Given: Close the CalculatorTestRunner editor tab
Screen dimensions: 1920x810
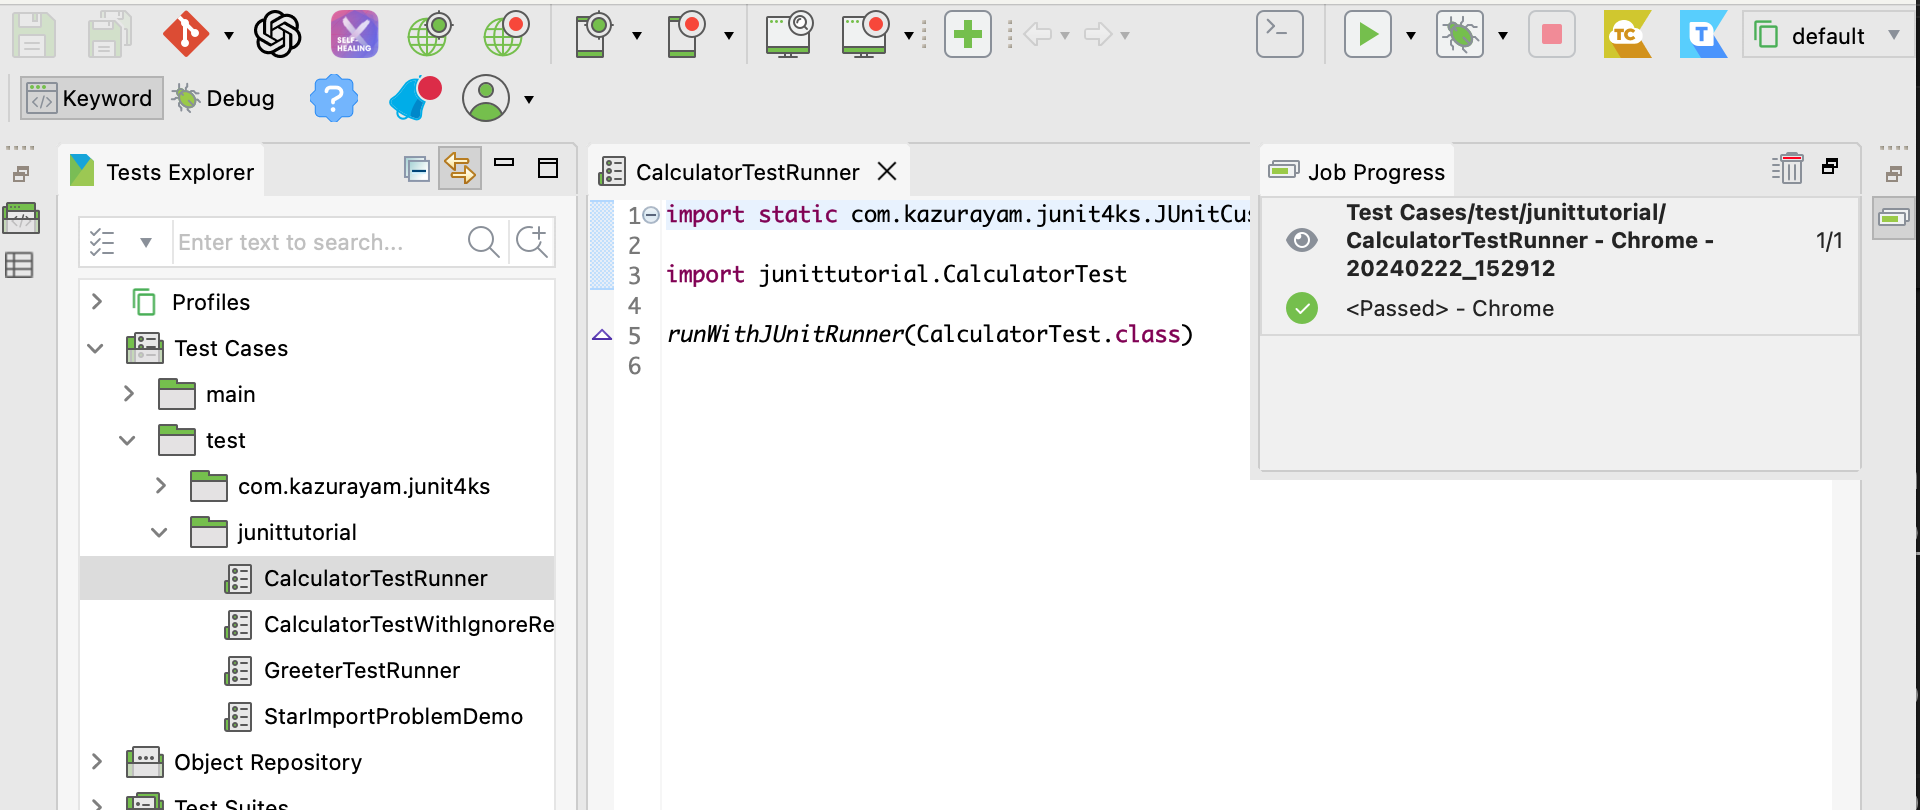Looking at the screenshot, I should tap(887, 171).
